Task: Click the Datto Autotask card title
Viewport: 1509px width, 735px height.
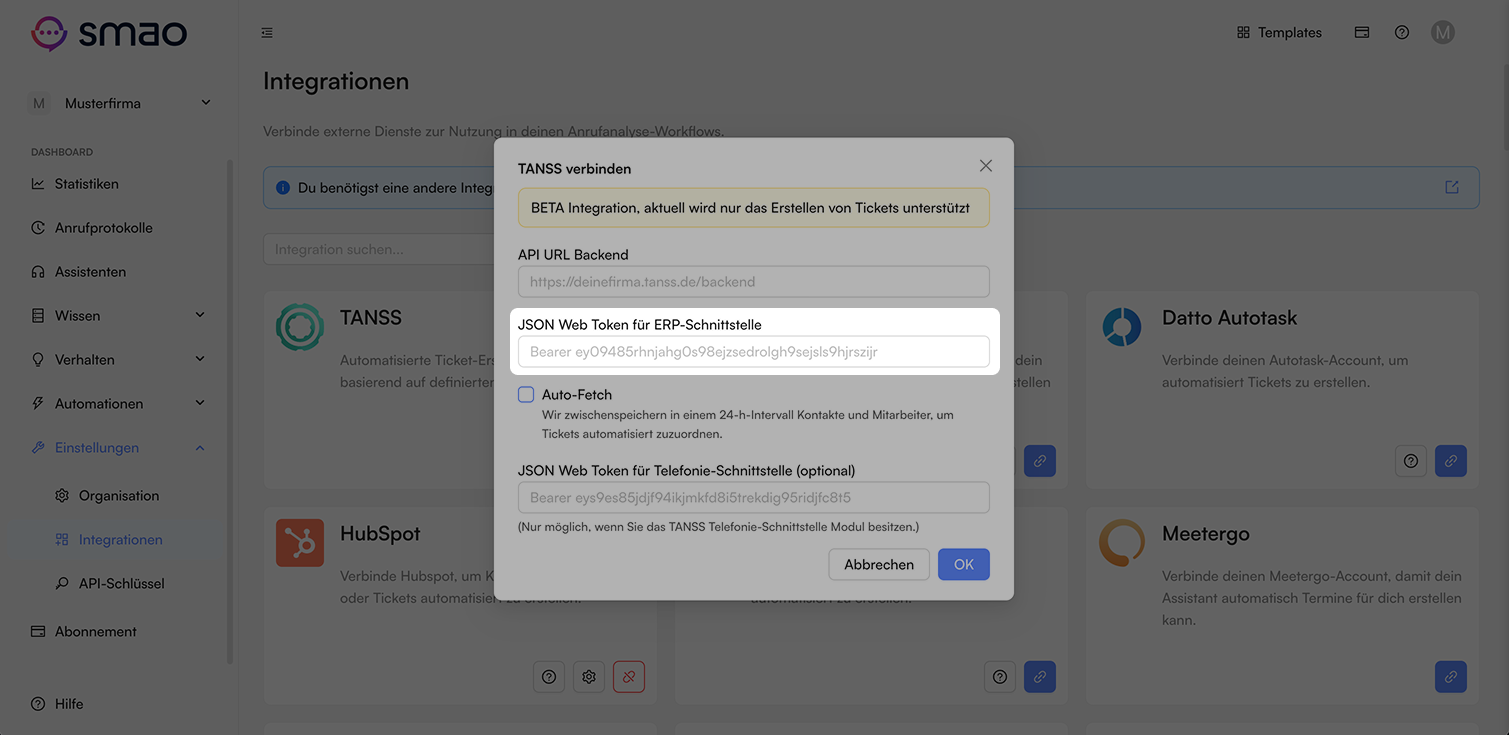Action: click(x=1229, y=318)
